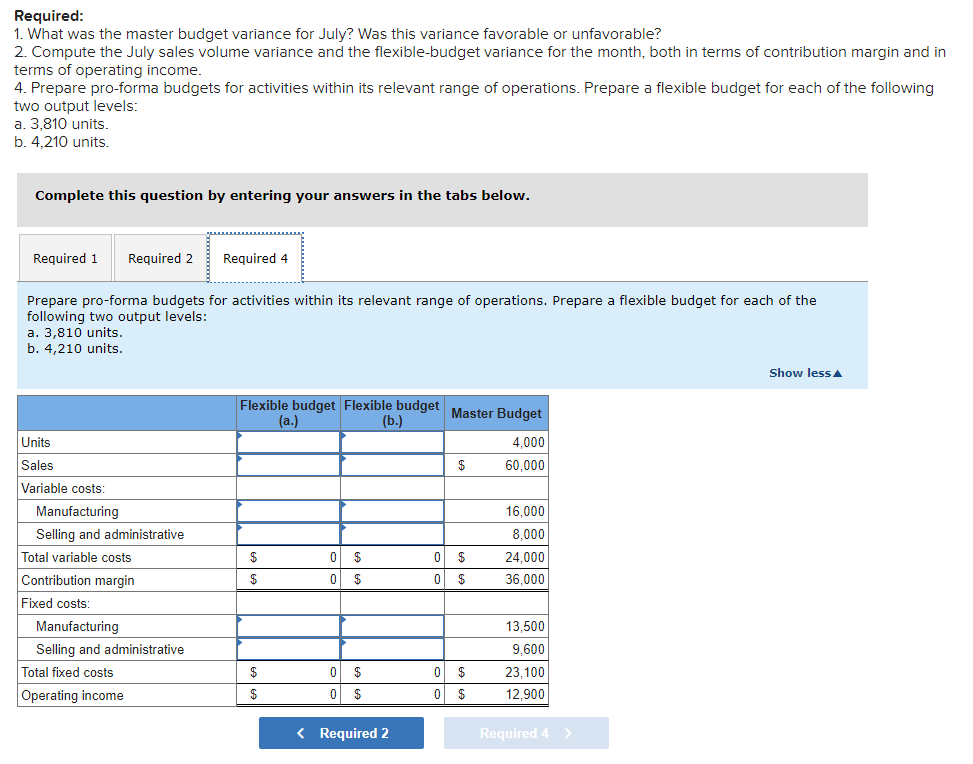Click Units field for Flexible budget (a.)
973x764 pixels.
[289, 443]
